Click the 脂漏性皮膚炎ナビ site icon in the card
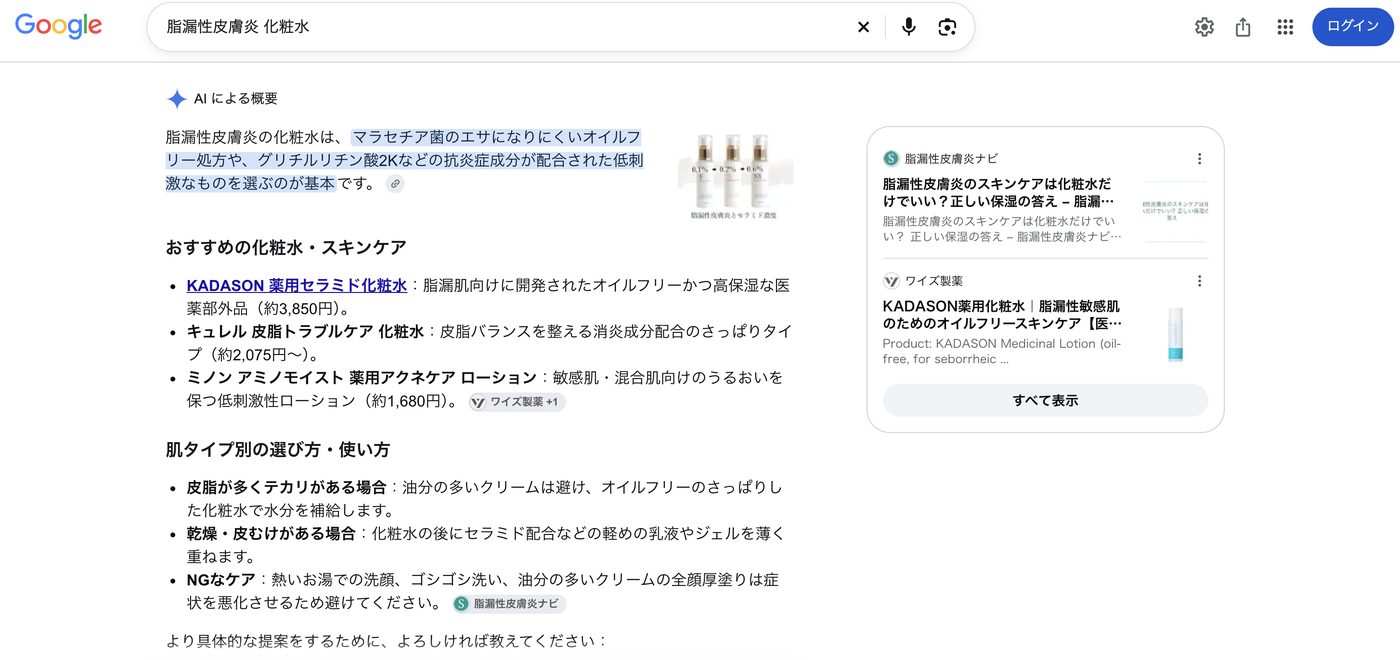The image size is (1400, 660). coord(891,158)
